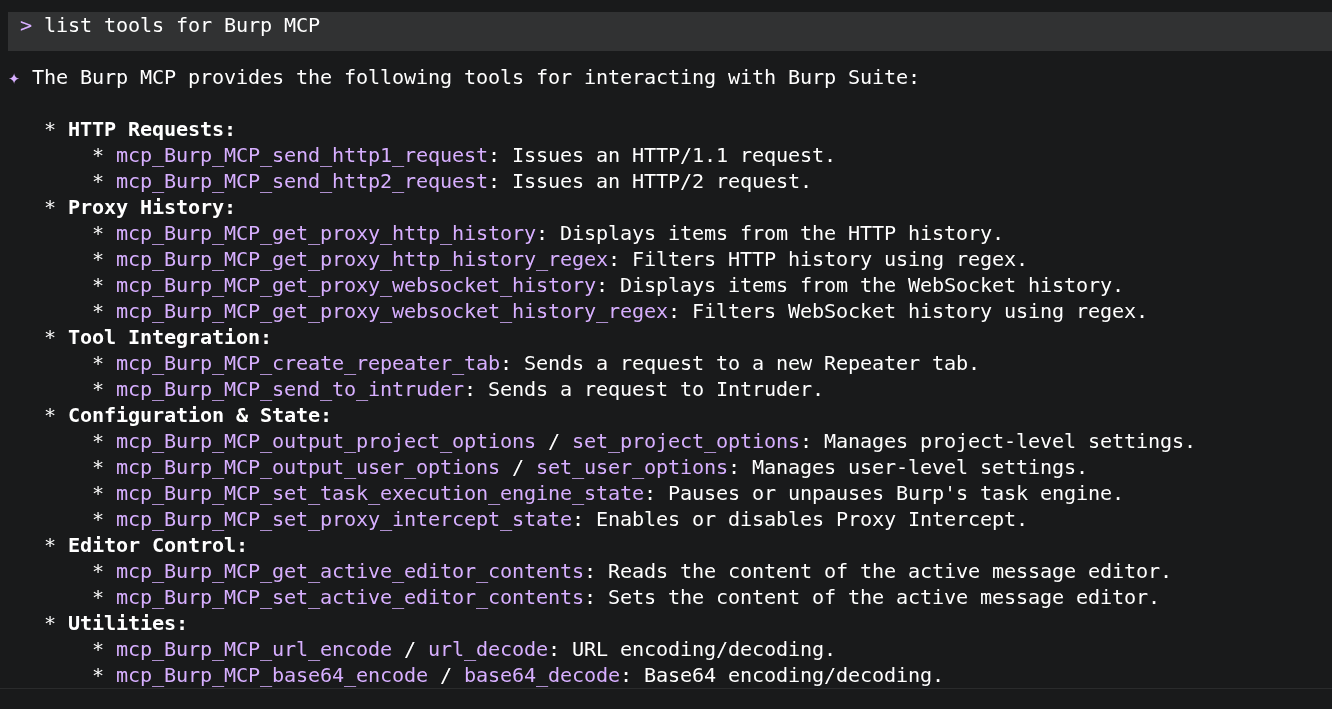Click the mcp_Burp_MCP_get_proxy_http_history entry

(326, 234)
